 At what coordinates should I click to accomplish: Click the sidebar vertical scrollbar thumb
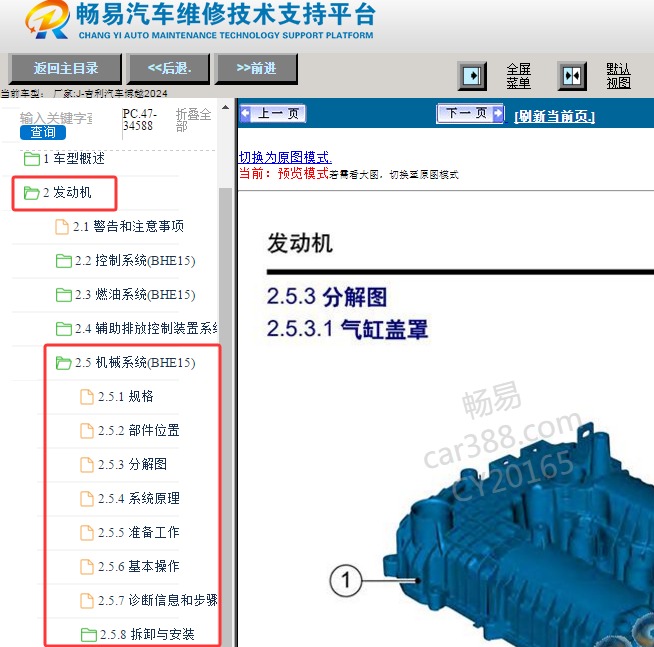[x=226, y=417]
